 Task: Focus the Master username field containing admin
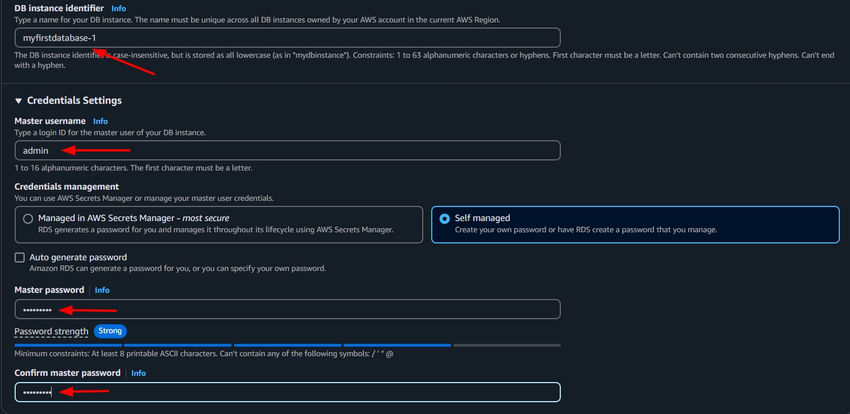[x=287, y=150]
